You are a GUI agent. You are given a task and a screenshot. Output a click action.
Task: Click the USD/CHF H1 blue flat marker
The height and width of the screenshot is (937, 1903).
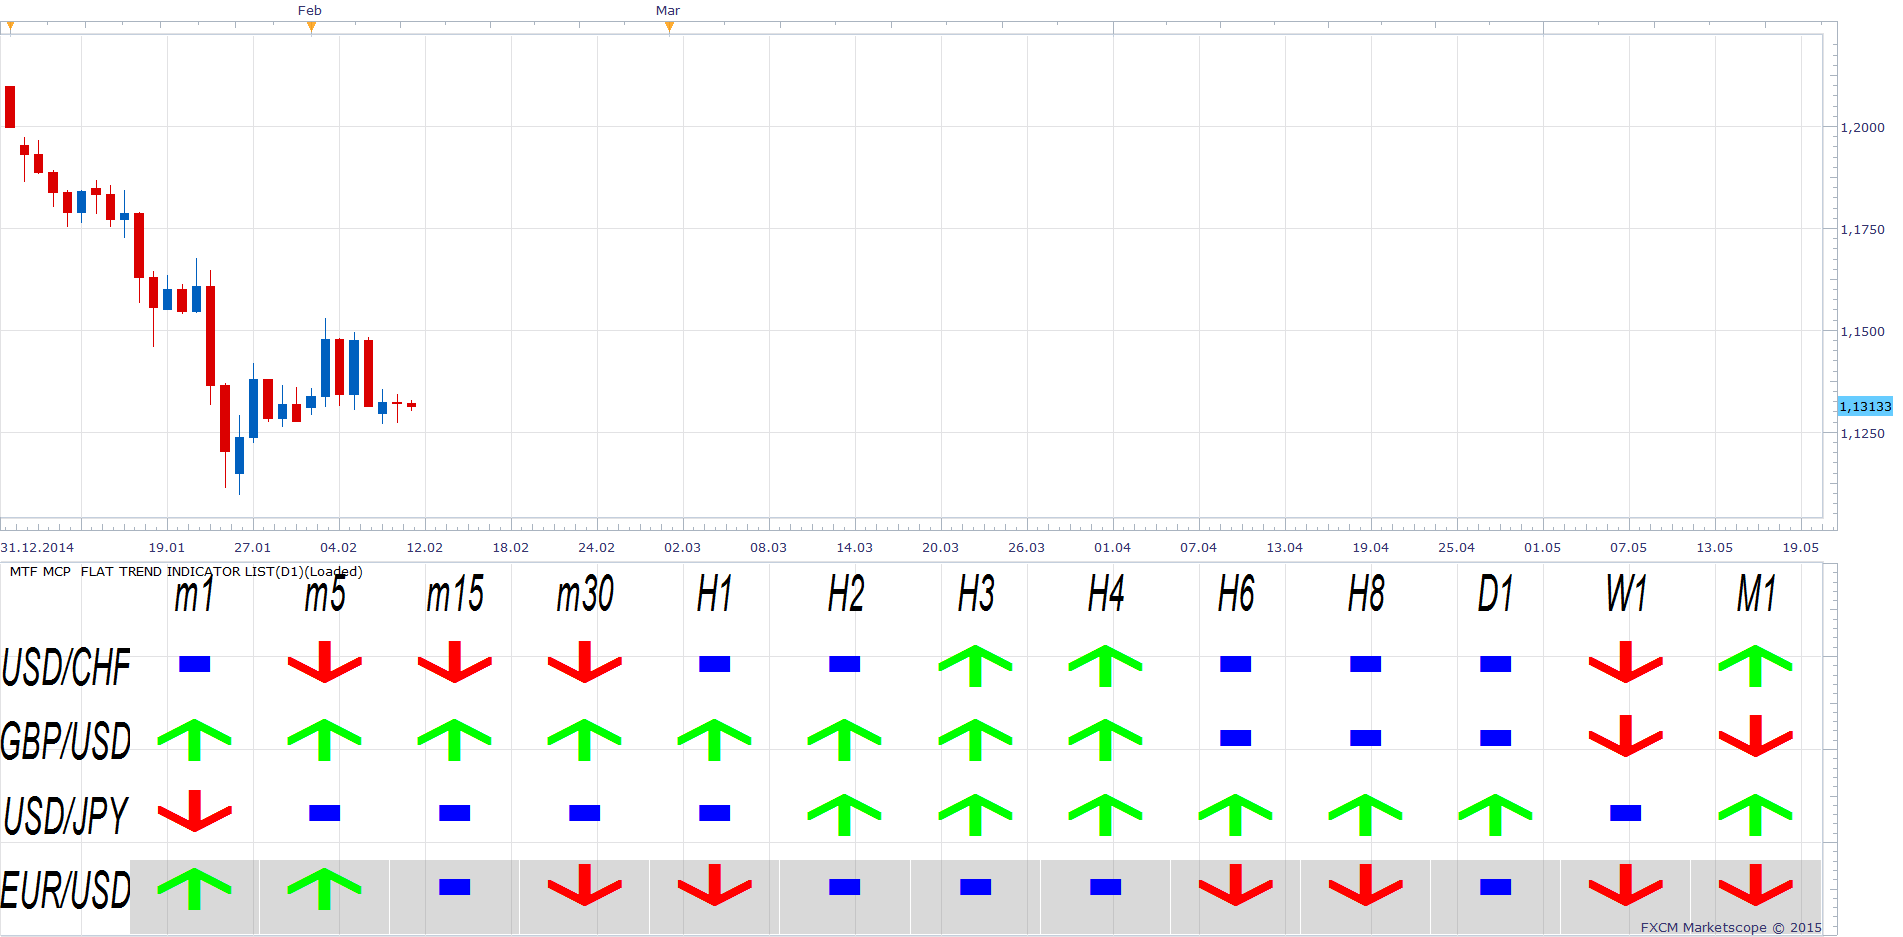(x=714, y=664)
